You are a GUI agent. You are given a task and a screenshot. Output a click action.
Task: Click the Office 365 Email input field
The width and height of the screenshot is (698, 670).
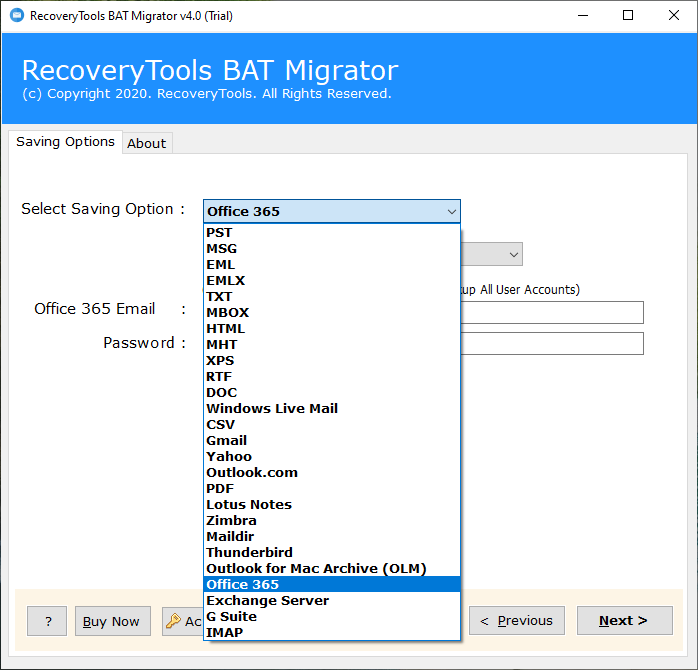click(x=552, y=313)
